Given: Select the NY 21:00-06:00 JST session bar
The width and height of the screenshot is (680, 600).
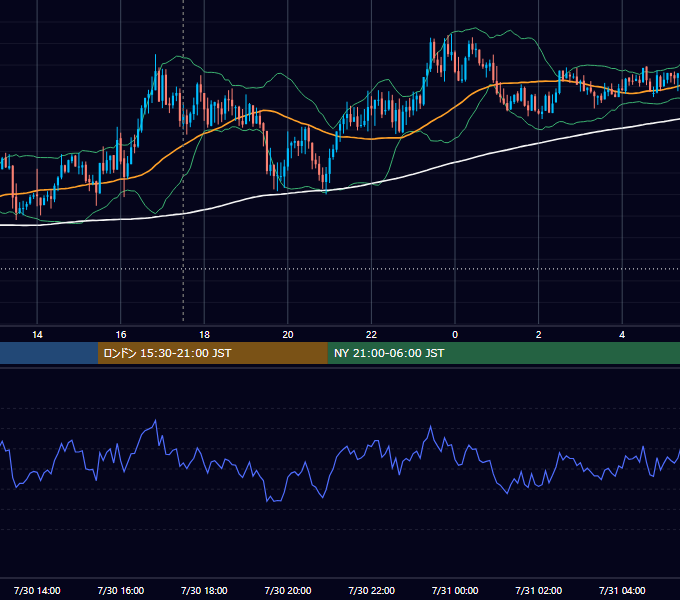Looking at the screenshot, I should (x=503, y=353).
